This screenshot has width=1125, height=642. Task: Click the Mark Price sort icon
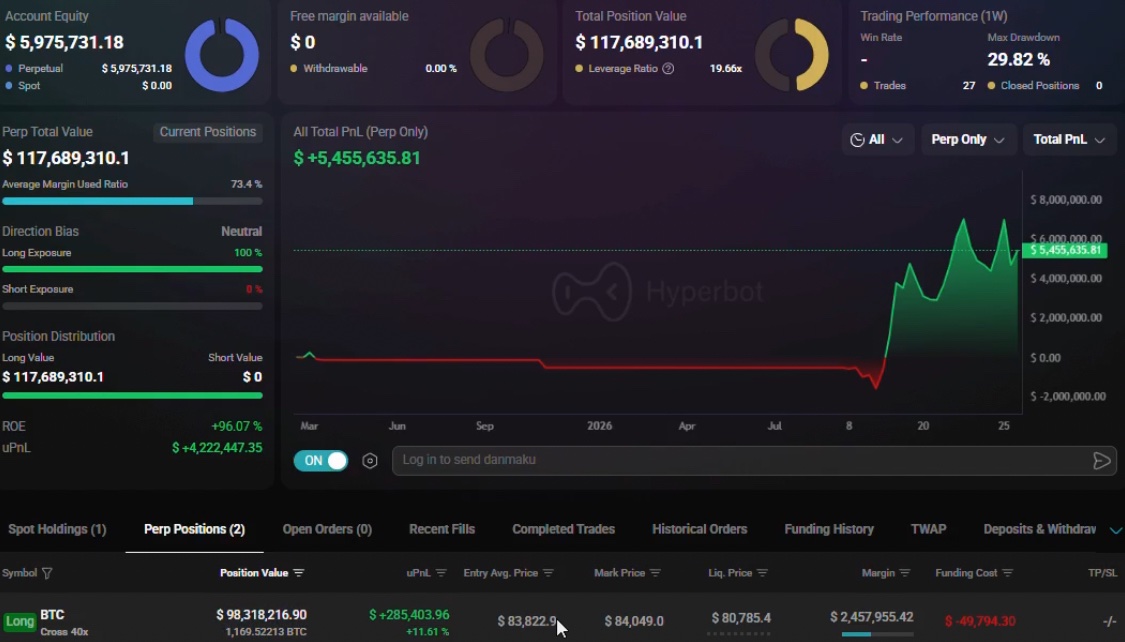click(655, 573)
